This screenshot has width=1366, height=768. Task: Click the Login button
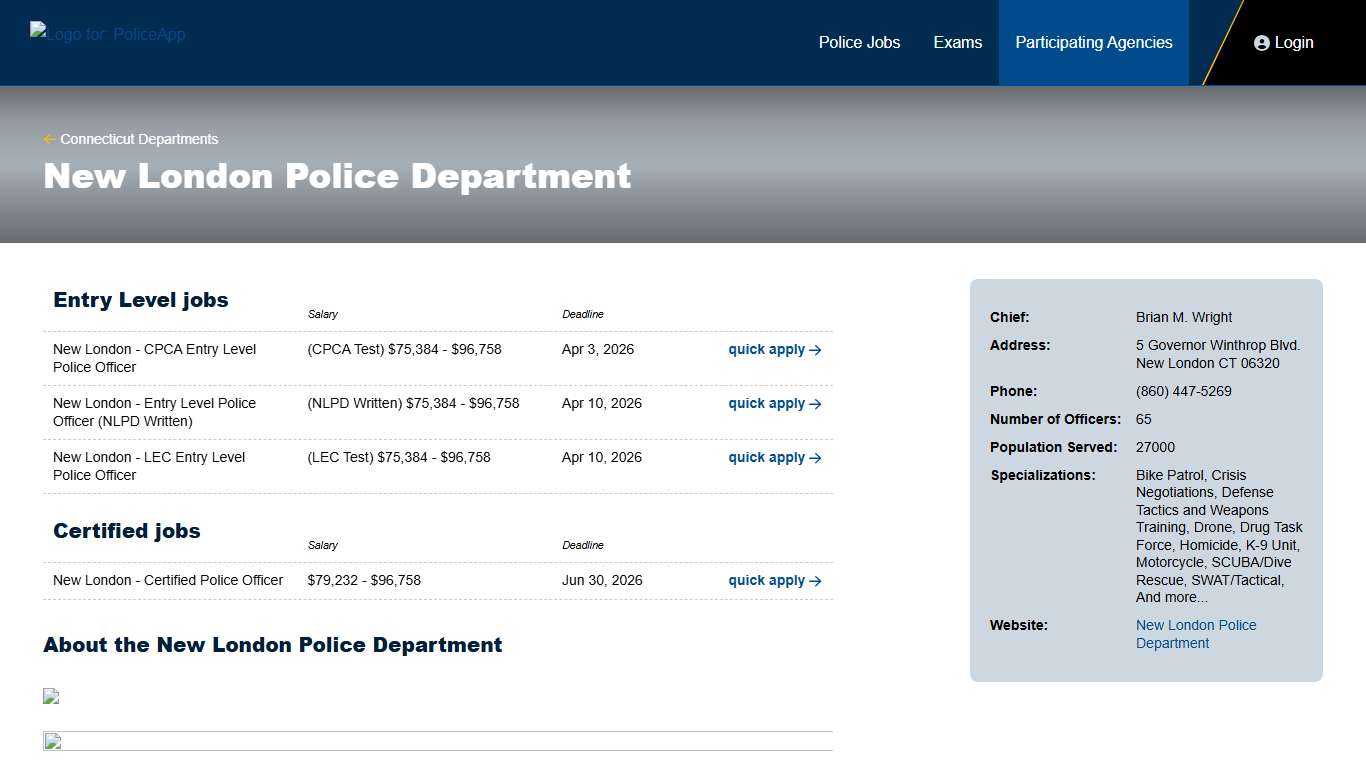[x=1283, y=42]
